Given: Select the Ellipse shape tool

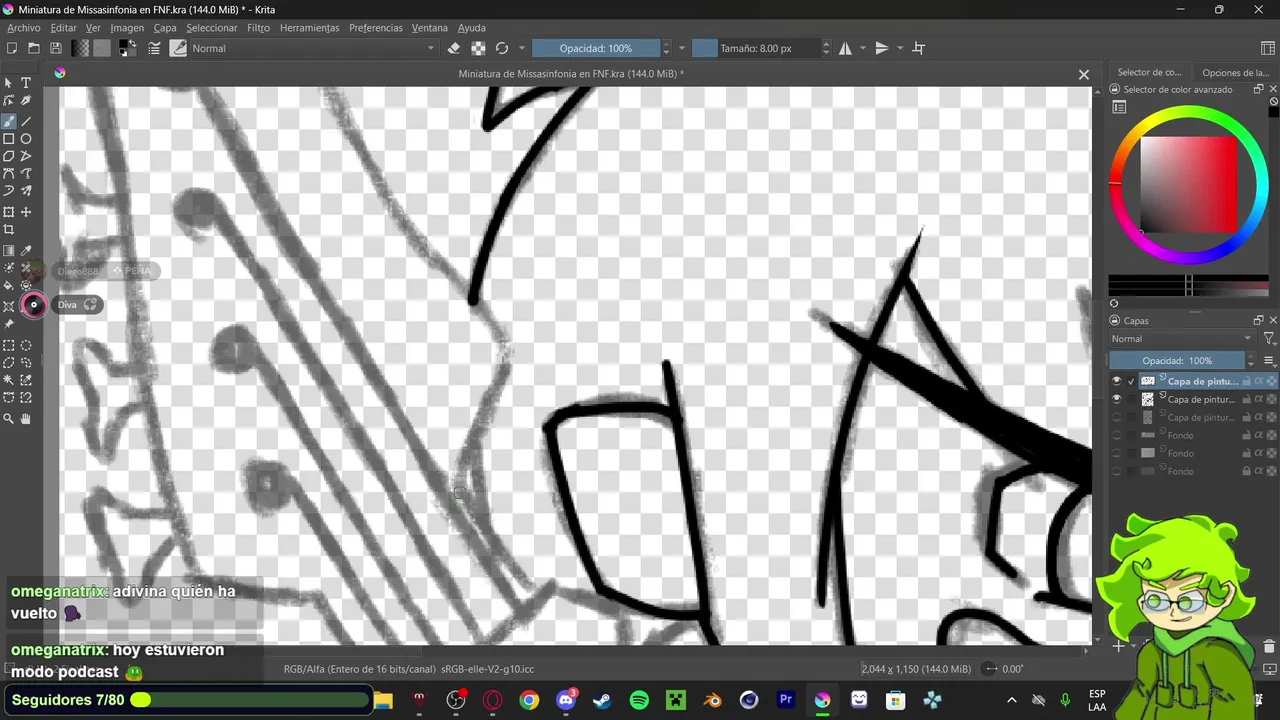Looking at the screenshot, I should (x=26, y=139).
